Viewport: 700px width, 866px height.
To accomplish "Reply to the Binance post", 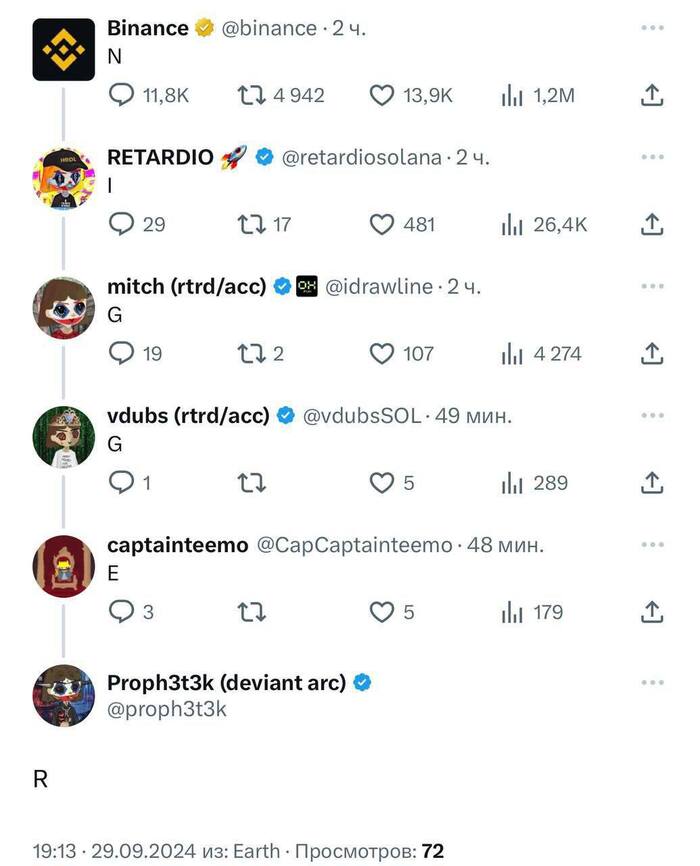I will pyautogui.click(x=122, y=95).
